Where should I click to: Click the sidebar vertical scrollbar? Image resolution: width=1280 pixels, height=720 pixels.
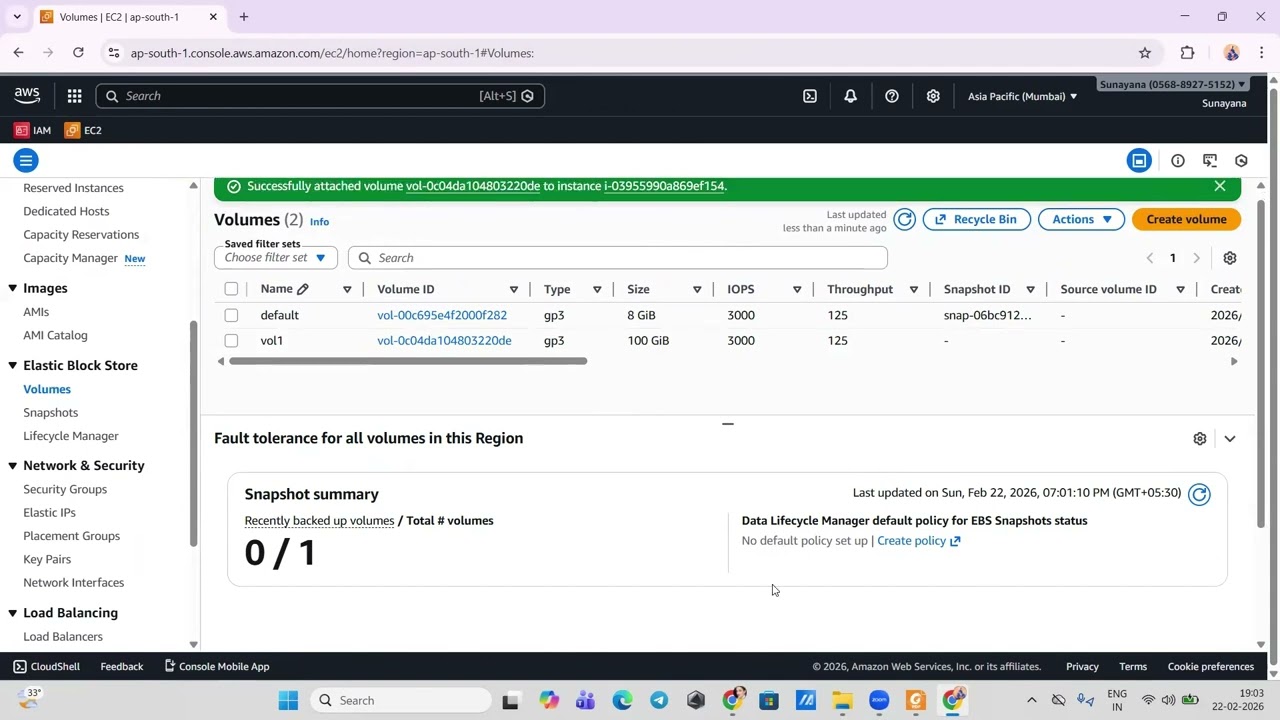click(193, 435)
